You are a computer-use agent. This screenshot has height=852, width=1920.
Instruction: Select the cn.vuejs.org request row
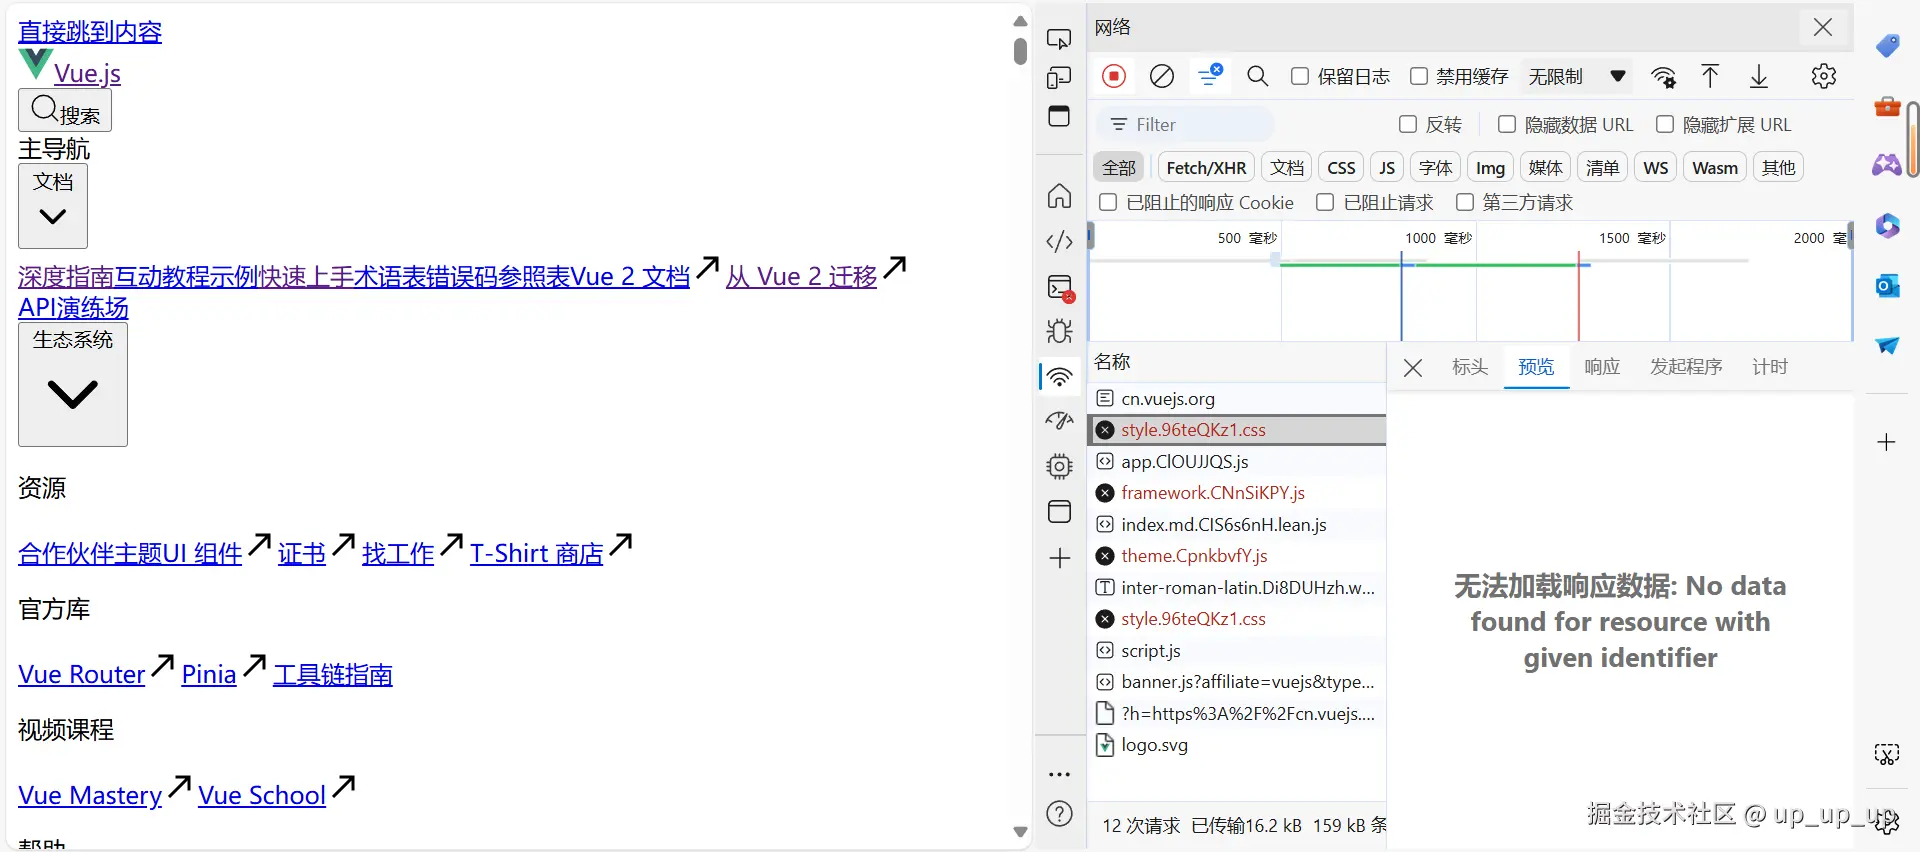pos(1237,398)
